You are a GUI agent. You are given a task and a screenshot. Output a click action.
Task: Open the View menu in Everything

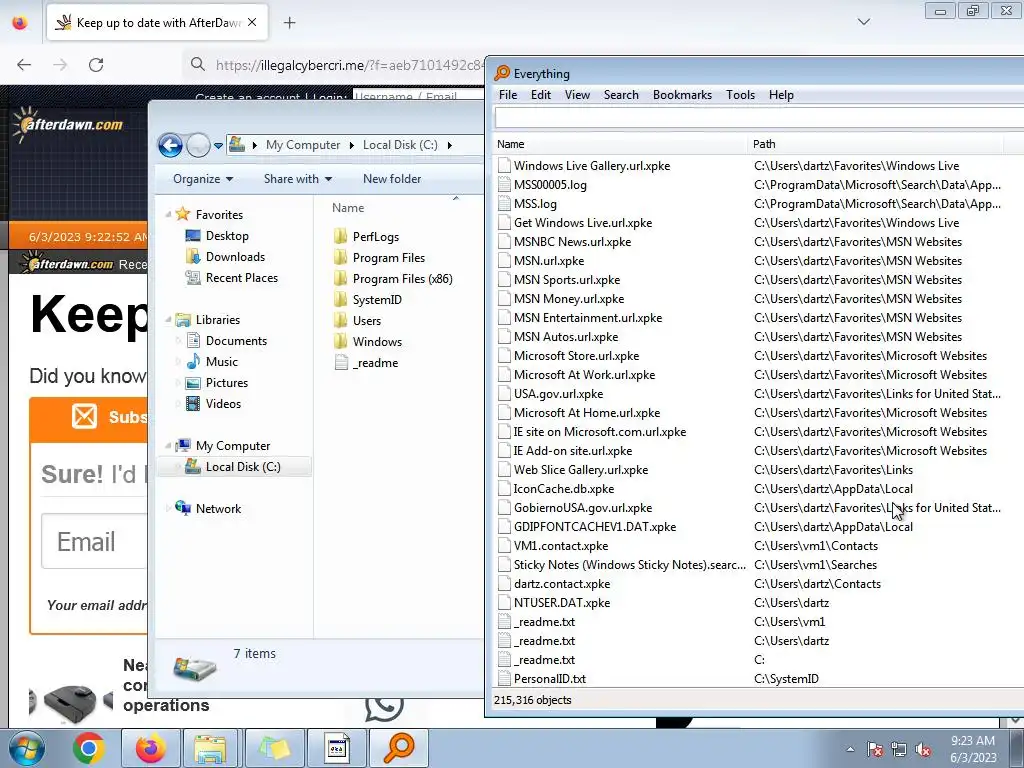click(x=577, y=95)
